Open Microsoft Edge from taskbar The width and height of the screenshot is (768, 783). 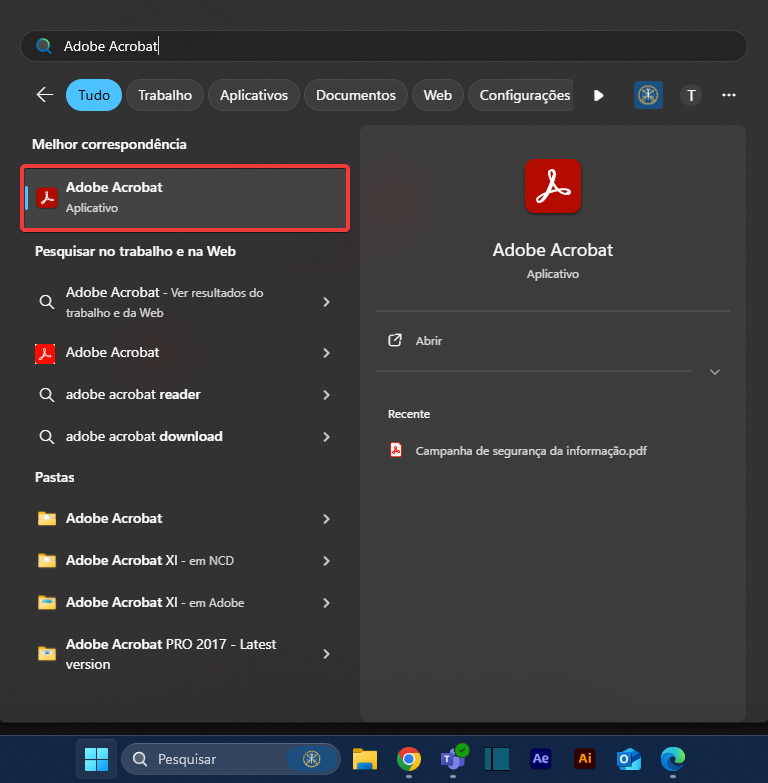coord(673,759)
